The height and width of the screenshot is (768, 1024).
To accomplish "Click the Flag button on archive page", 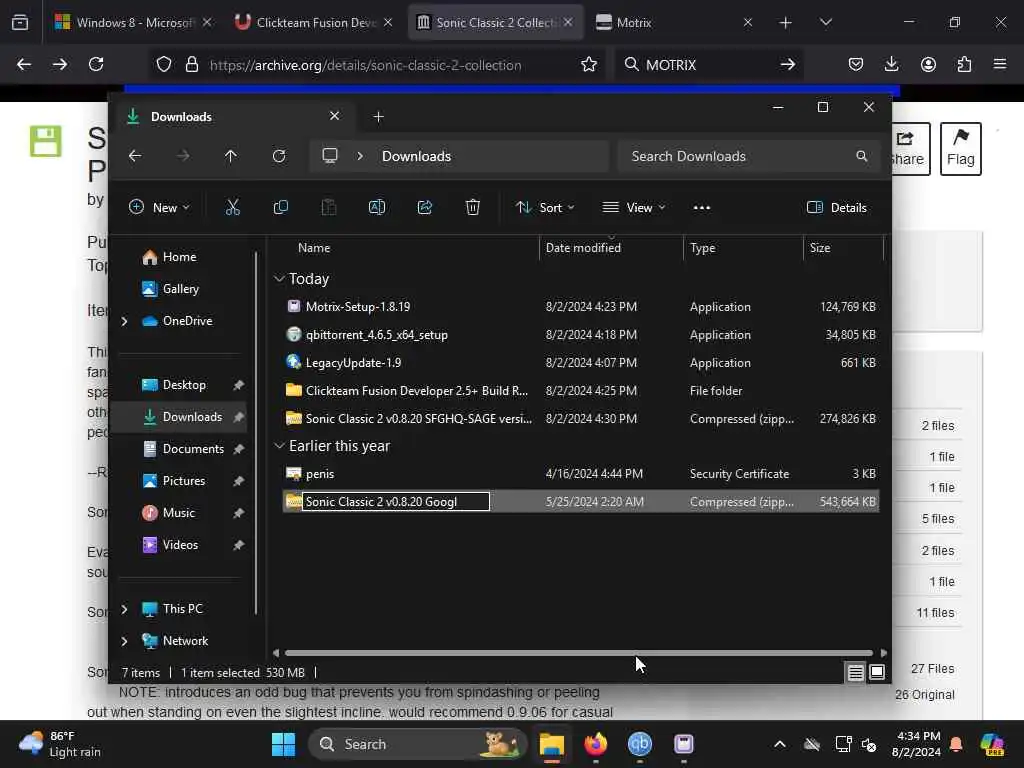I will [x=961, y=149].
